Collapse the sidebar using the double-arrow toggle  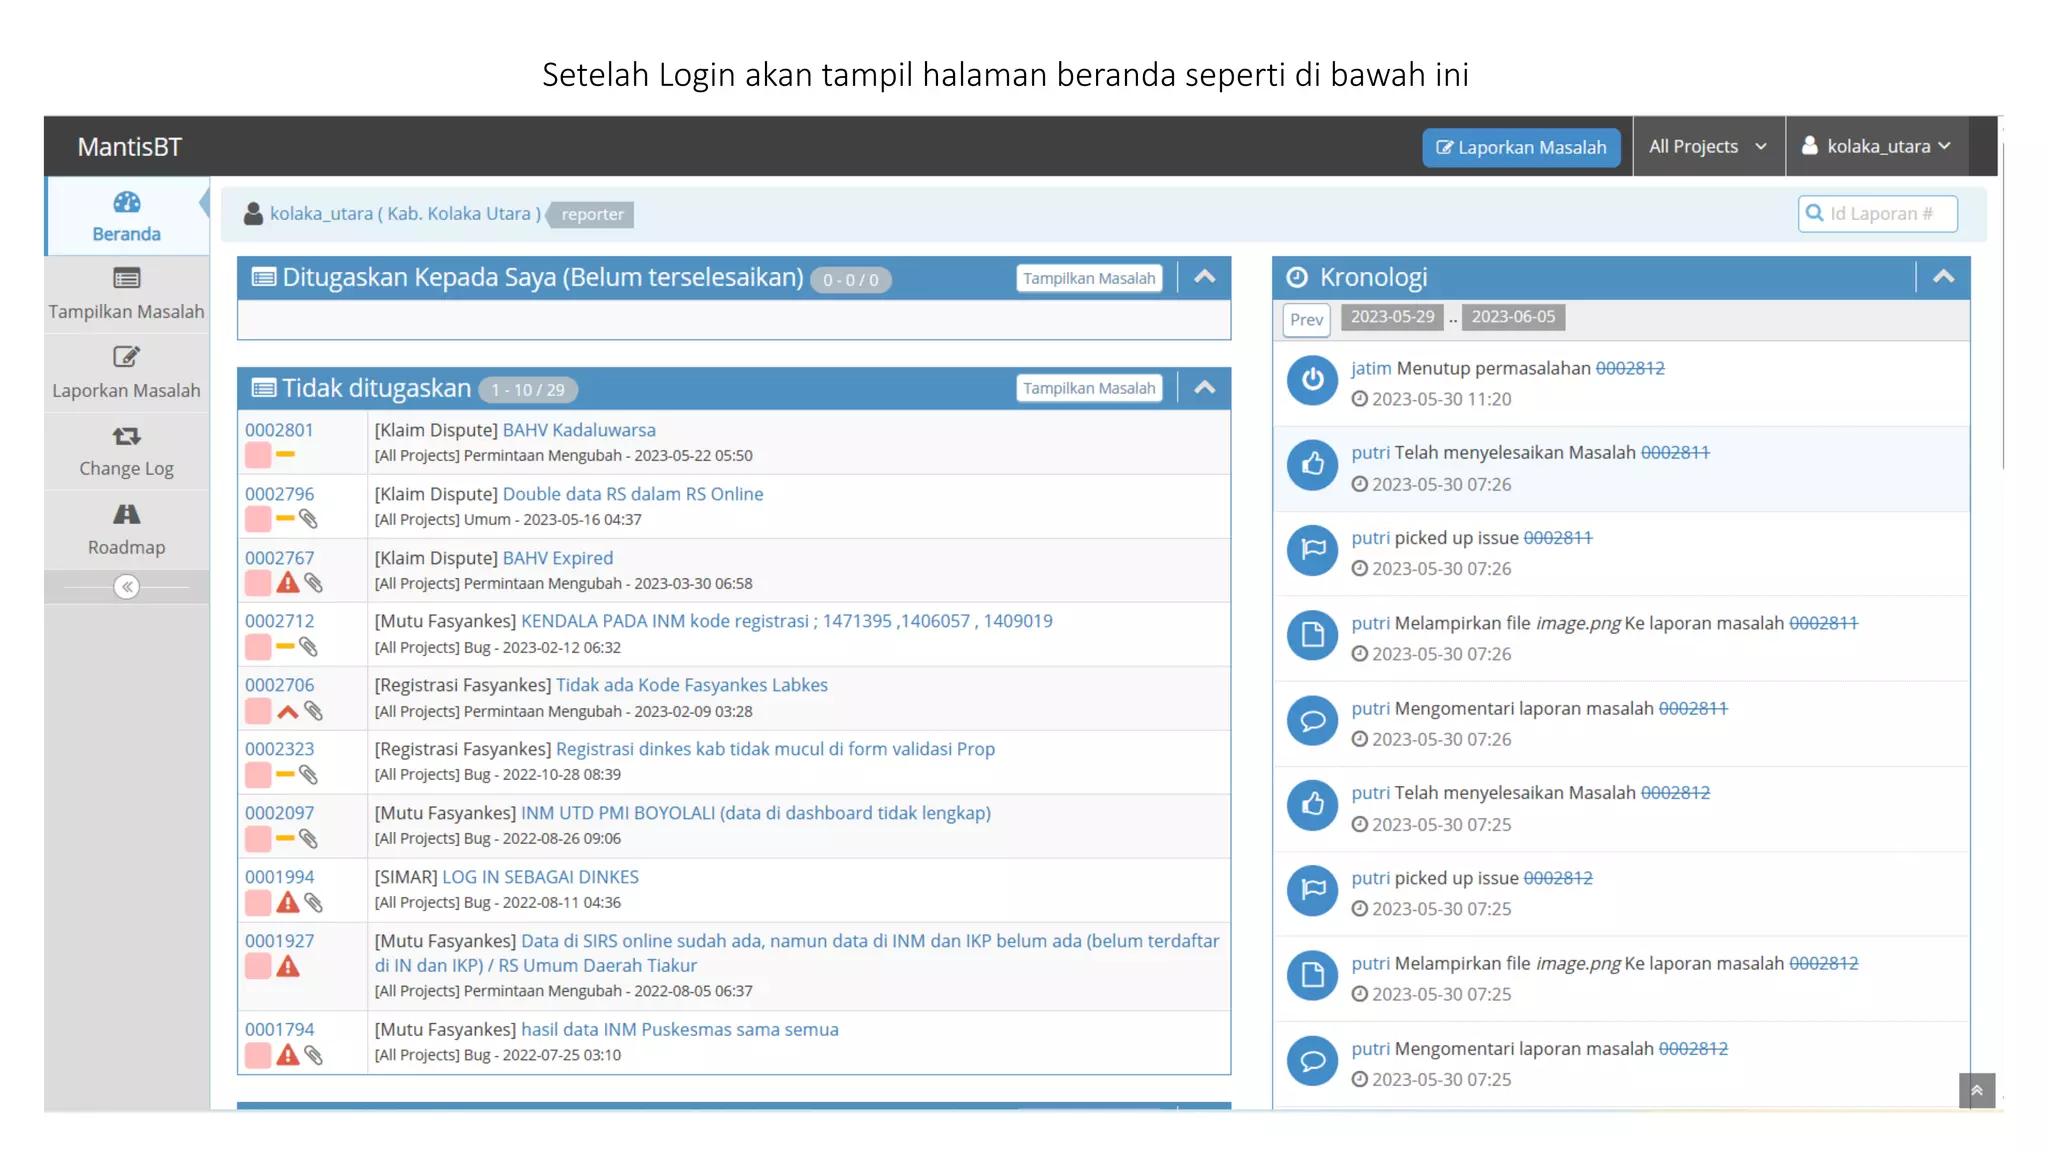click(127, 587)
